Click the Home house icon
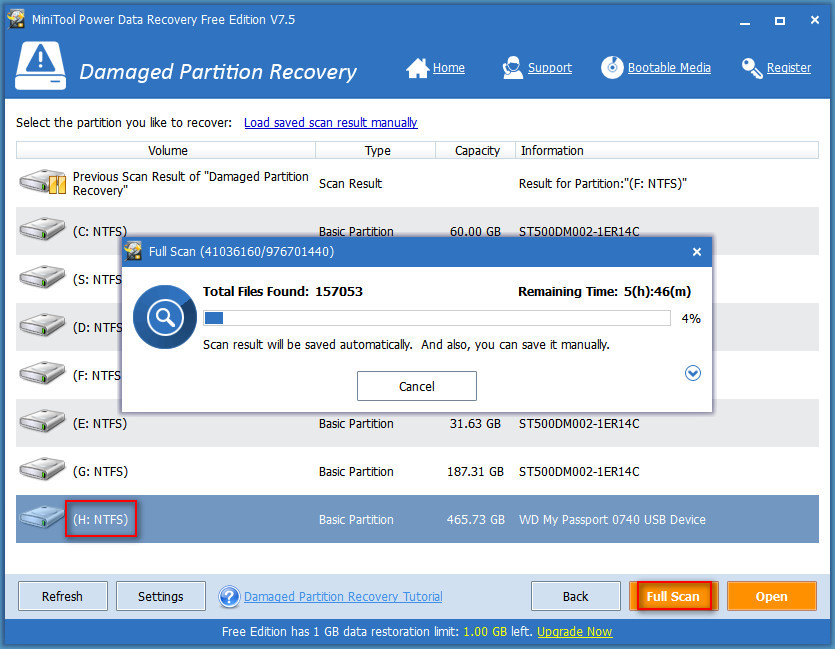Screen dimensions: 835x649 [x=417, y=68]
